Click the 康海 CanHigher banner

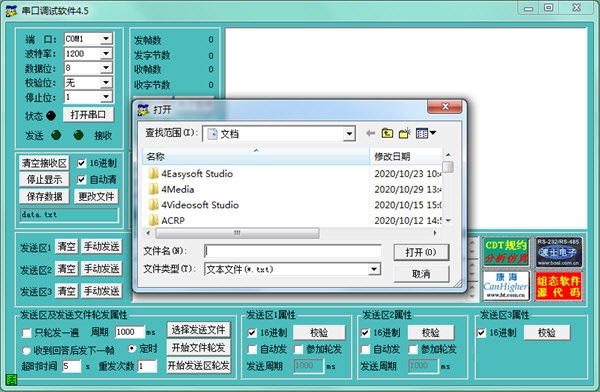point(506,286)
